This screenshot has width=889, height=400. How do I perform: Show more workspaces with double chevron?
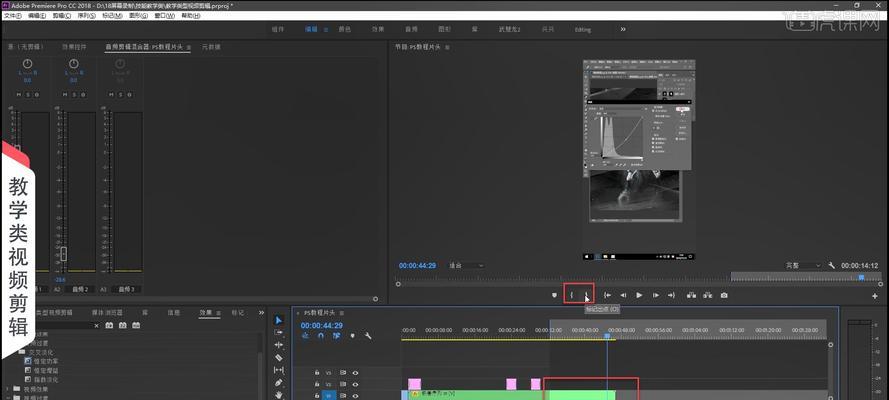(x=623, y=29)
